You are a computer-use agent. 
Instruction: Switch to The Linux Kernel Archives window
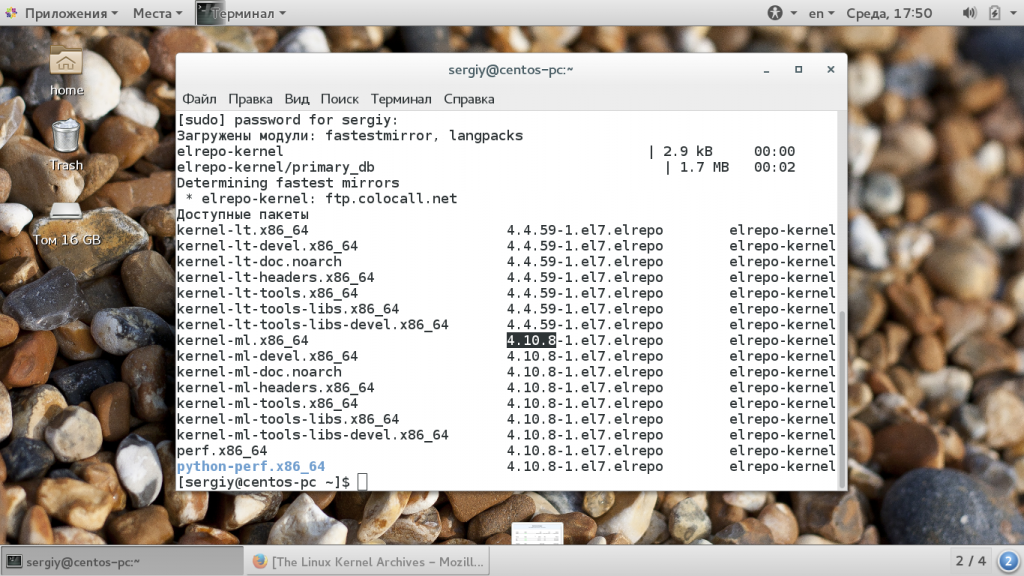click(x=366, y=561)
